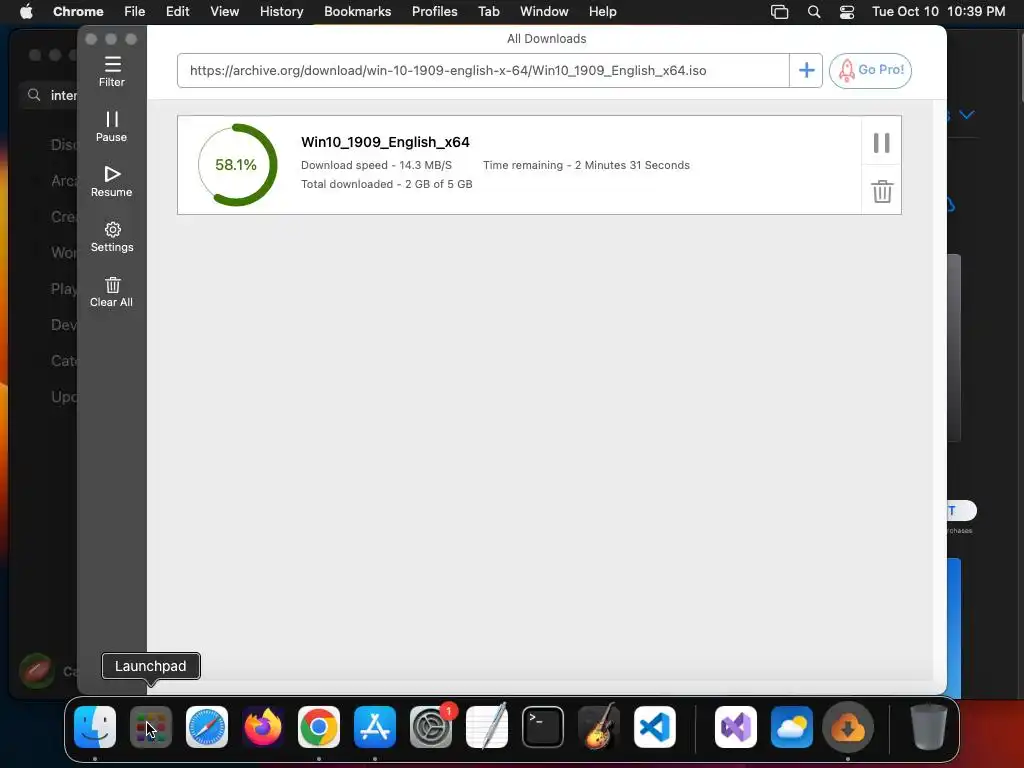Pause the Win10_1909_English_x64 download
The width and height of the screenshot is (1024, 768).
click(882, 142)
